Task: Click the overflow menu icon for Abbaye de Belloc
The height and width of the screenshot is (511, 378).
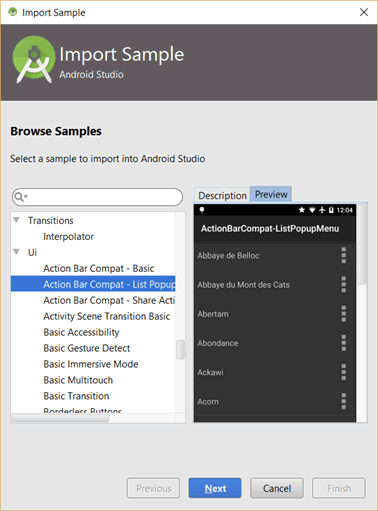Action: [x=343, y=256]
